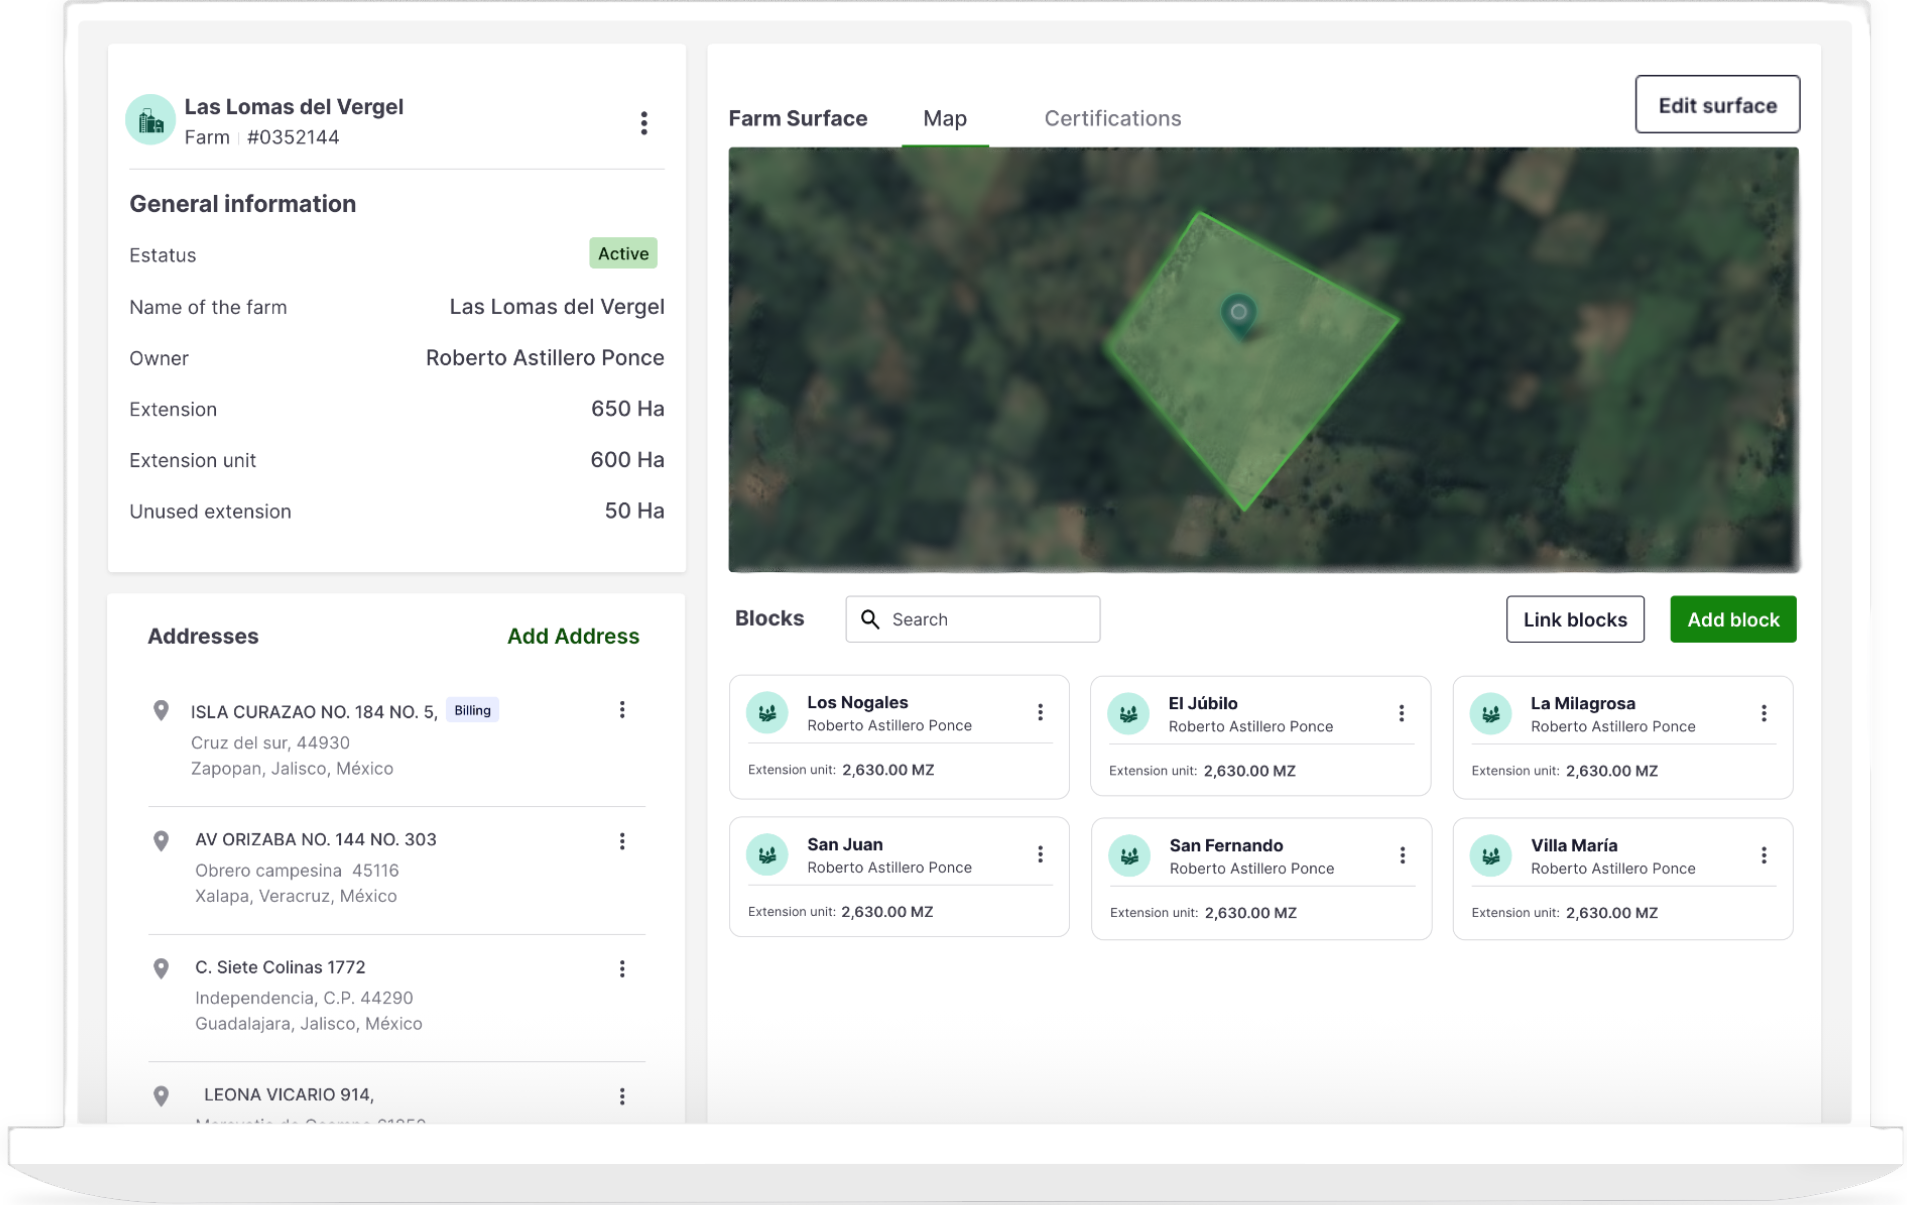Click the La Milagrosa block icon

pos(1490,714)
